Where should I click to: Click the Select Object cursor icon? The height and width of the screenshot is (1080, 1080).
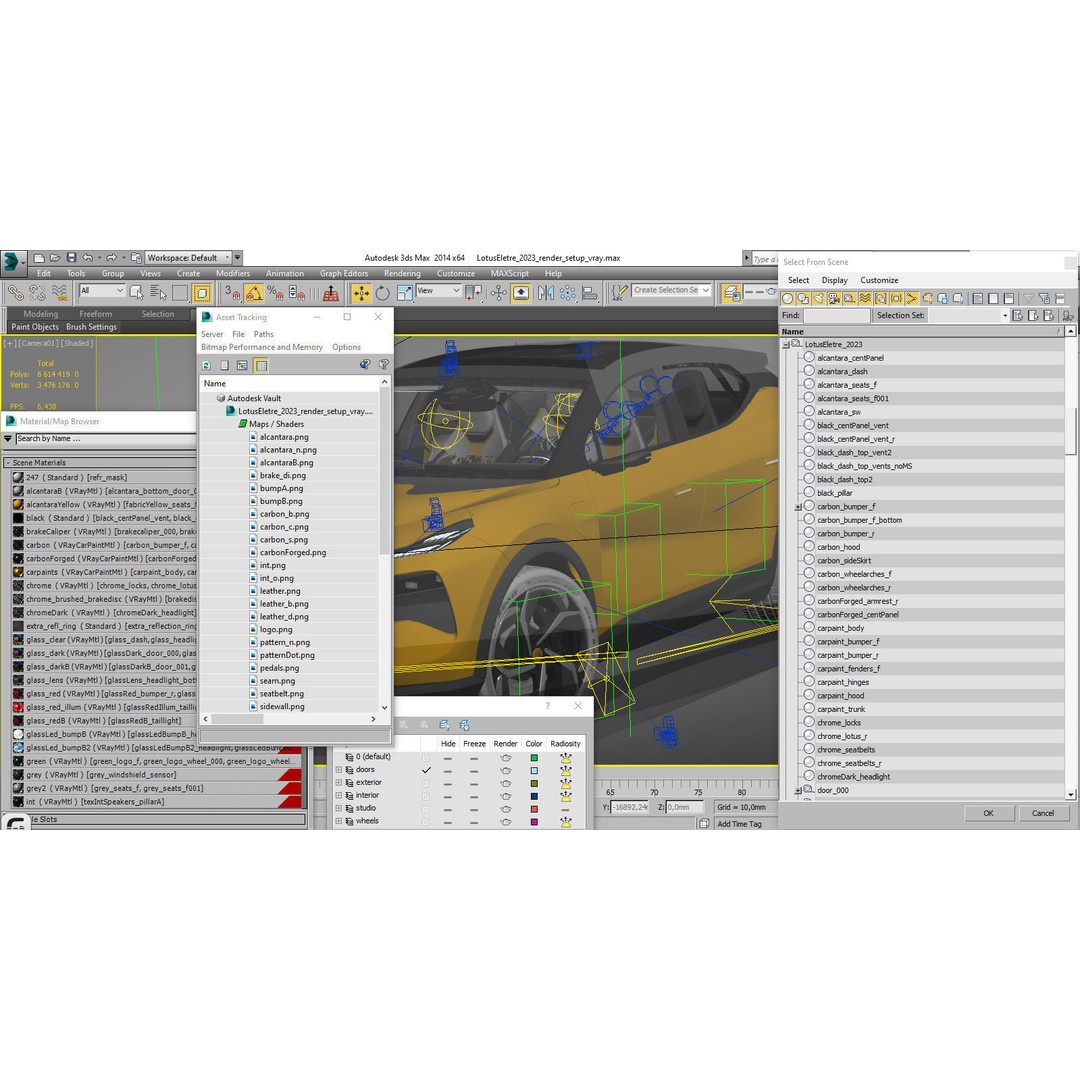click(136, 293)
